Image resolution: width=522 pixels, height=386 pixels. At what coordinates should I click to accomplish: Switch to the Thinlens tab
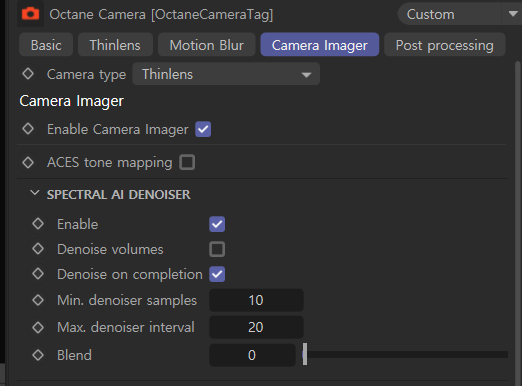click(115, 45)
